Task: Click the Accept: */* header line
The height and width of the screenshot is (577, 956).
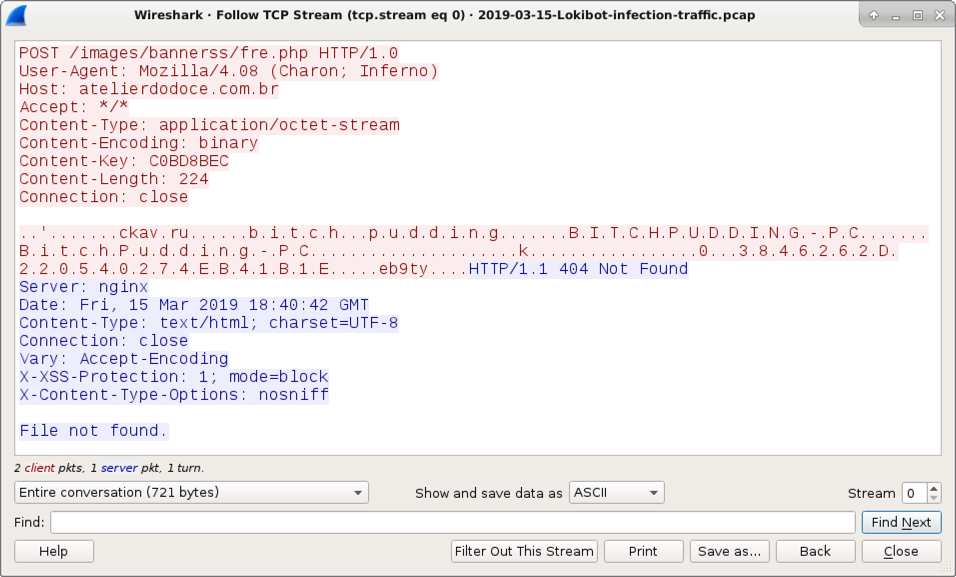Action: (74, 107)
